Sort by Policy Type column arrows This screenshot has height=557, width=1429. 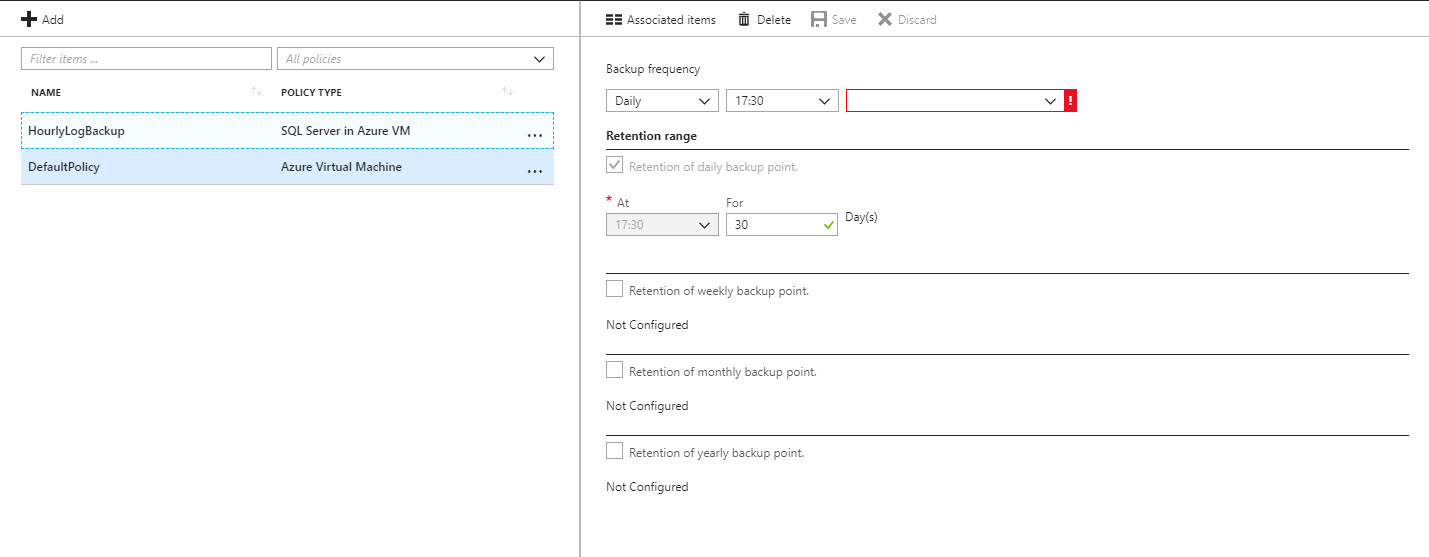(x=508, y=92)
